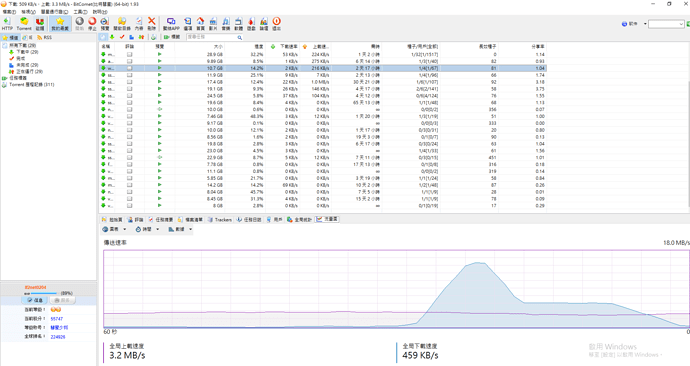
Task: Click the magnet link toolbar icon
Action: pos(40,23)
